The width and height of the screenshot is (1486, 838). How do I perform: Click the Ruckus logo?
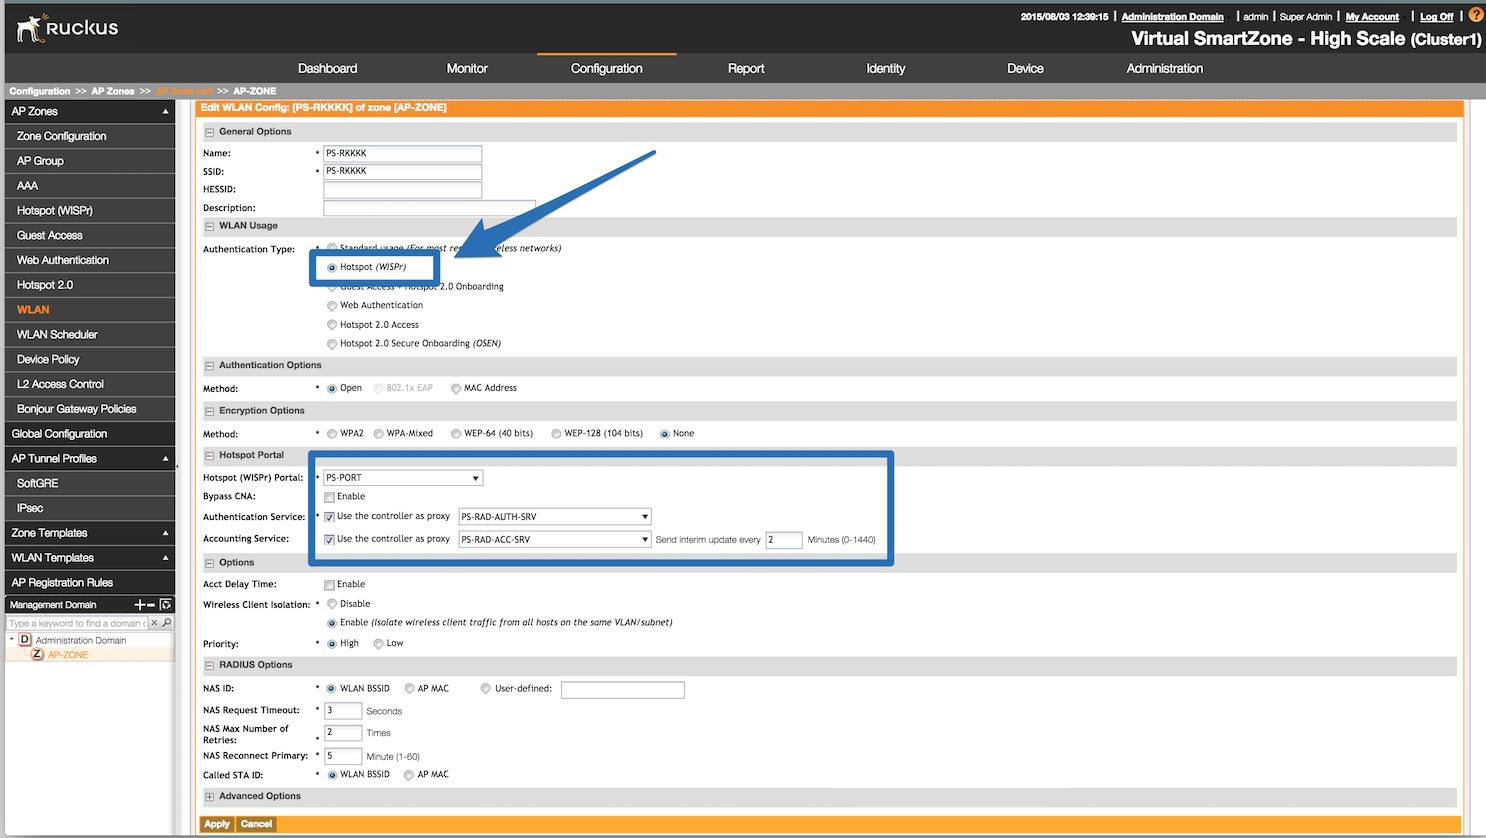(x=67, y=28)
